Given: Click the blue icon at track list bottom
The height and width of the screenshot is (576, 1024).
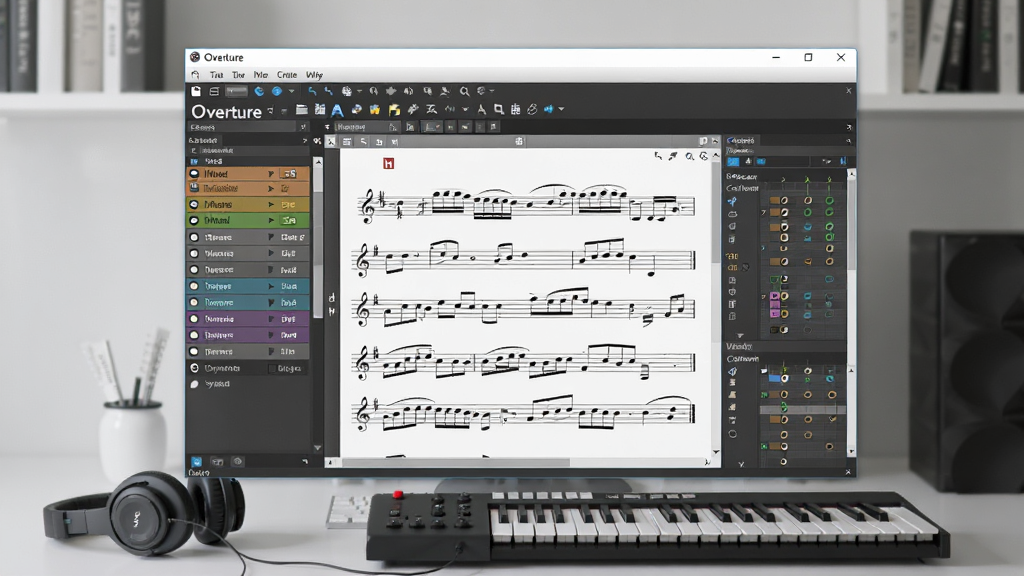Looking at the screenshot, I should tap(197, 462).
